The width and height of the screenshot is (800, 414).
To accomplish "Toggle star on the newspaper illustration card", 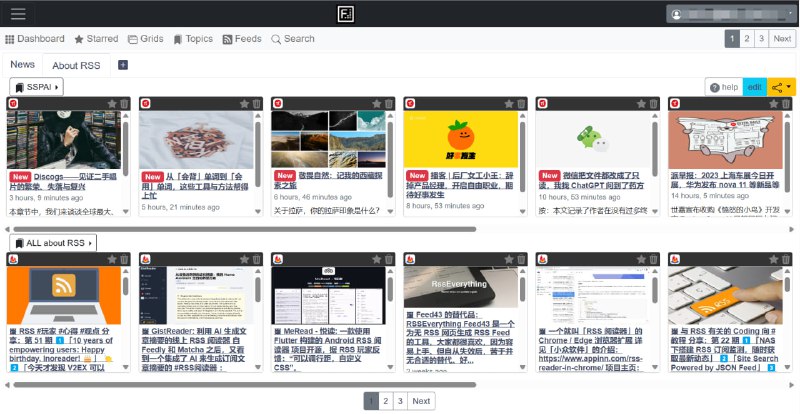I will 773,104.
